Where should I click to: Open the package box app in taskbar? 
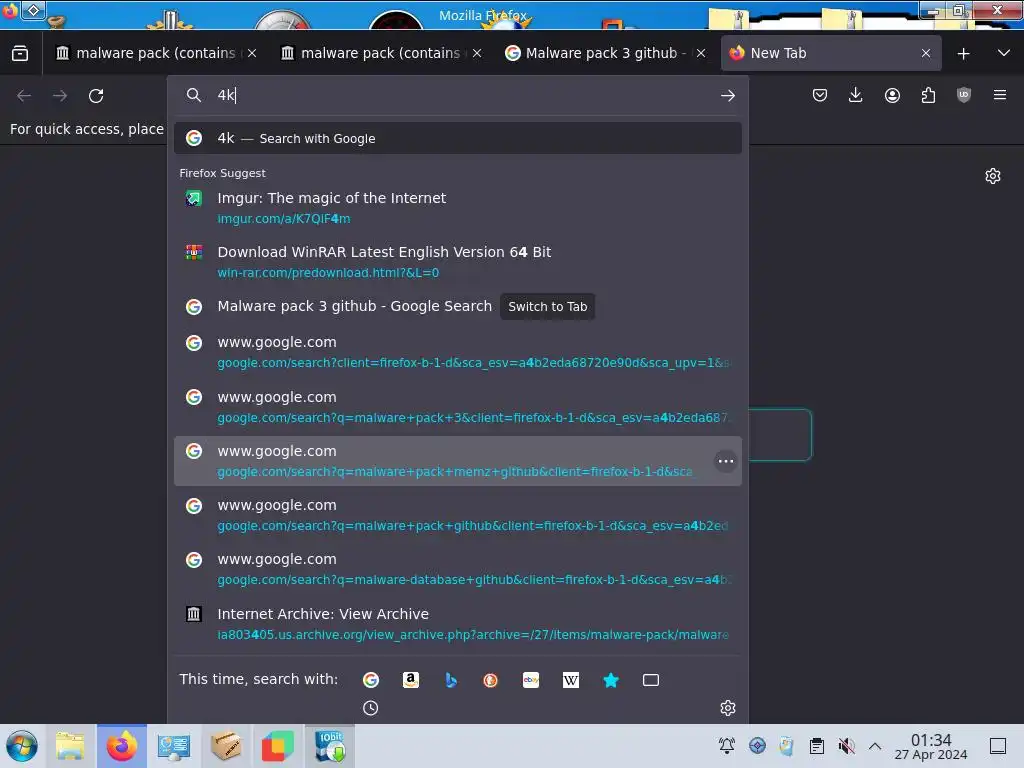pyautogui.click(x=227, y=746)
